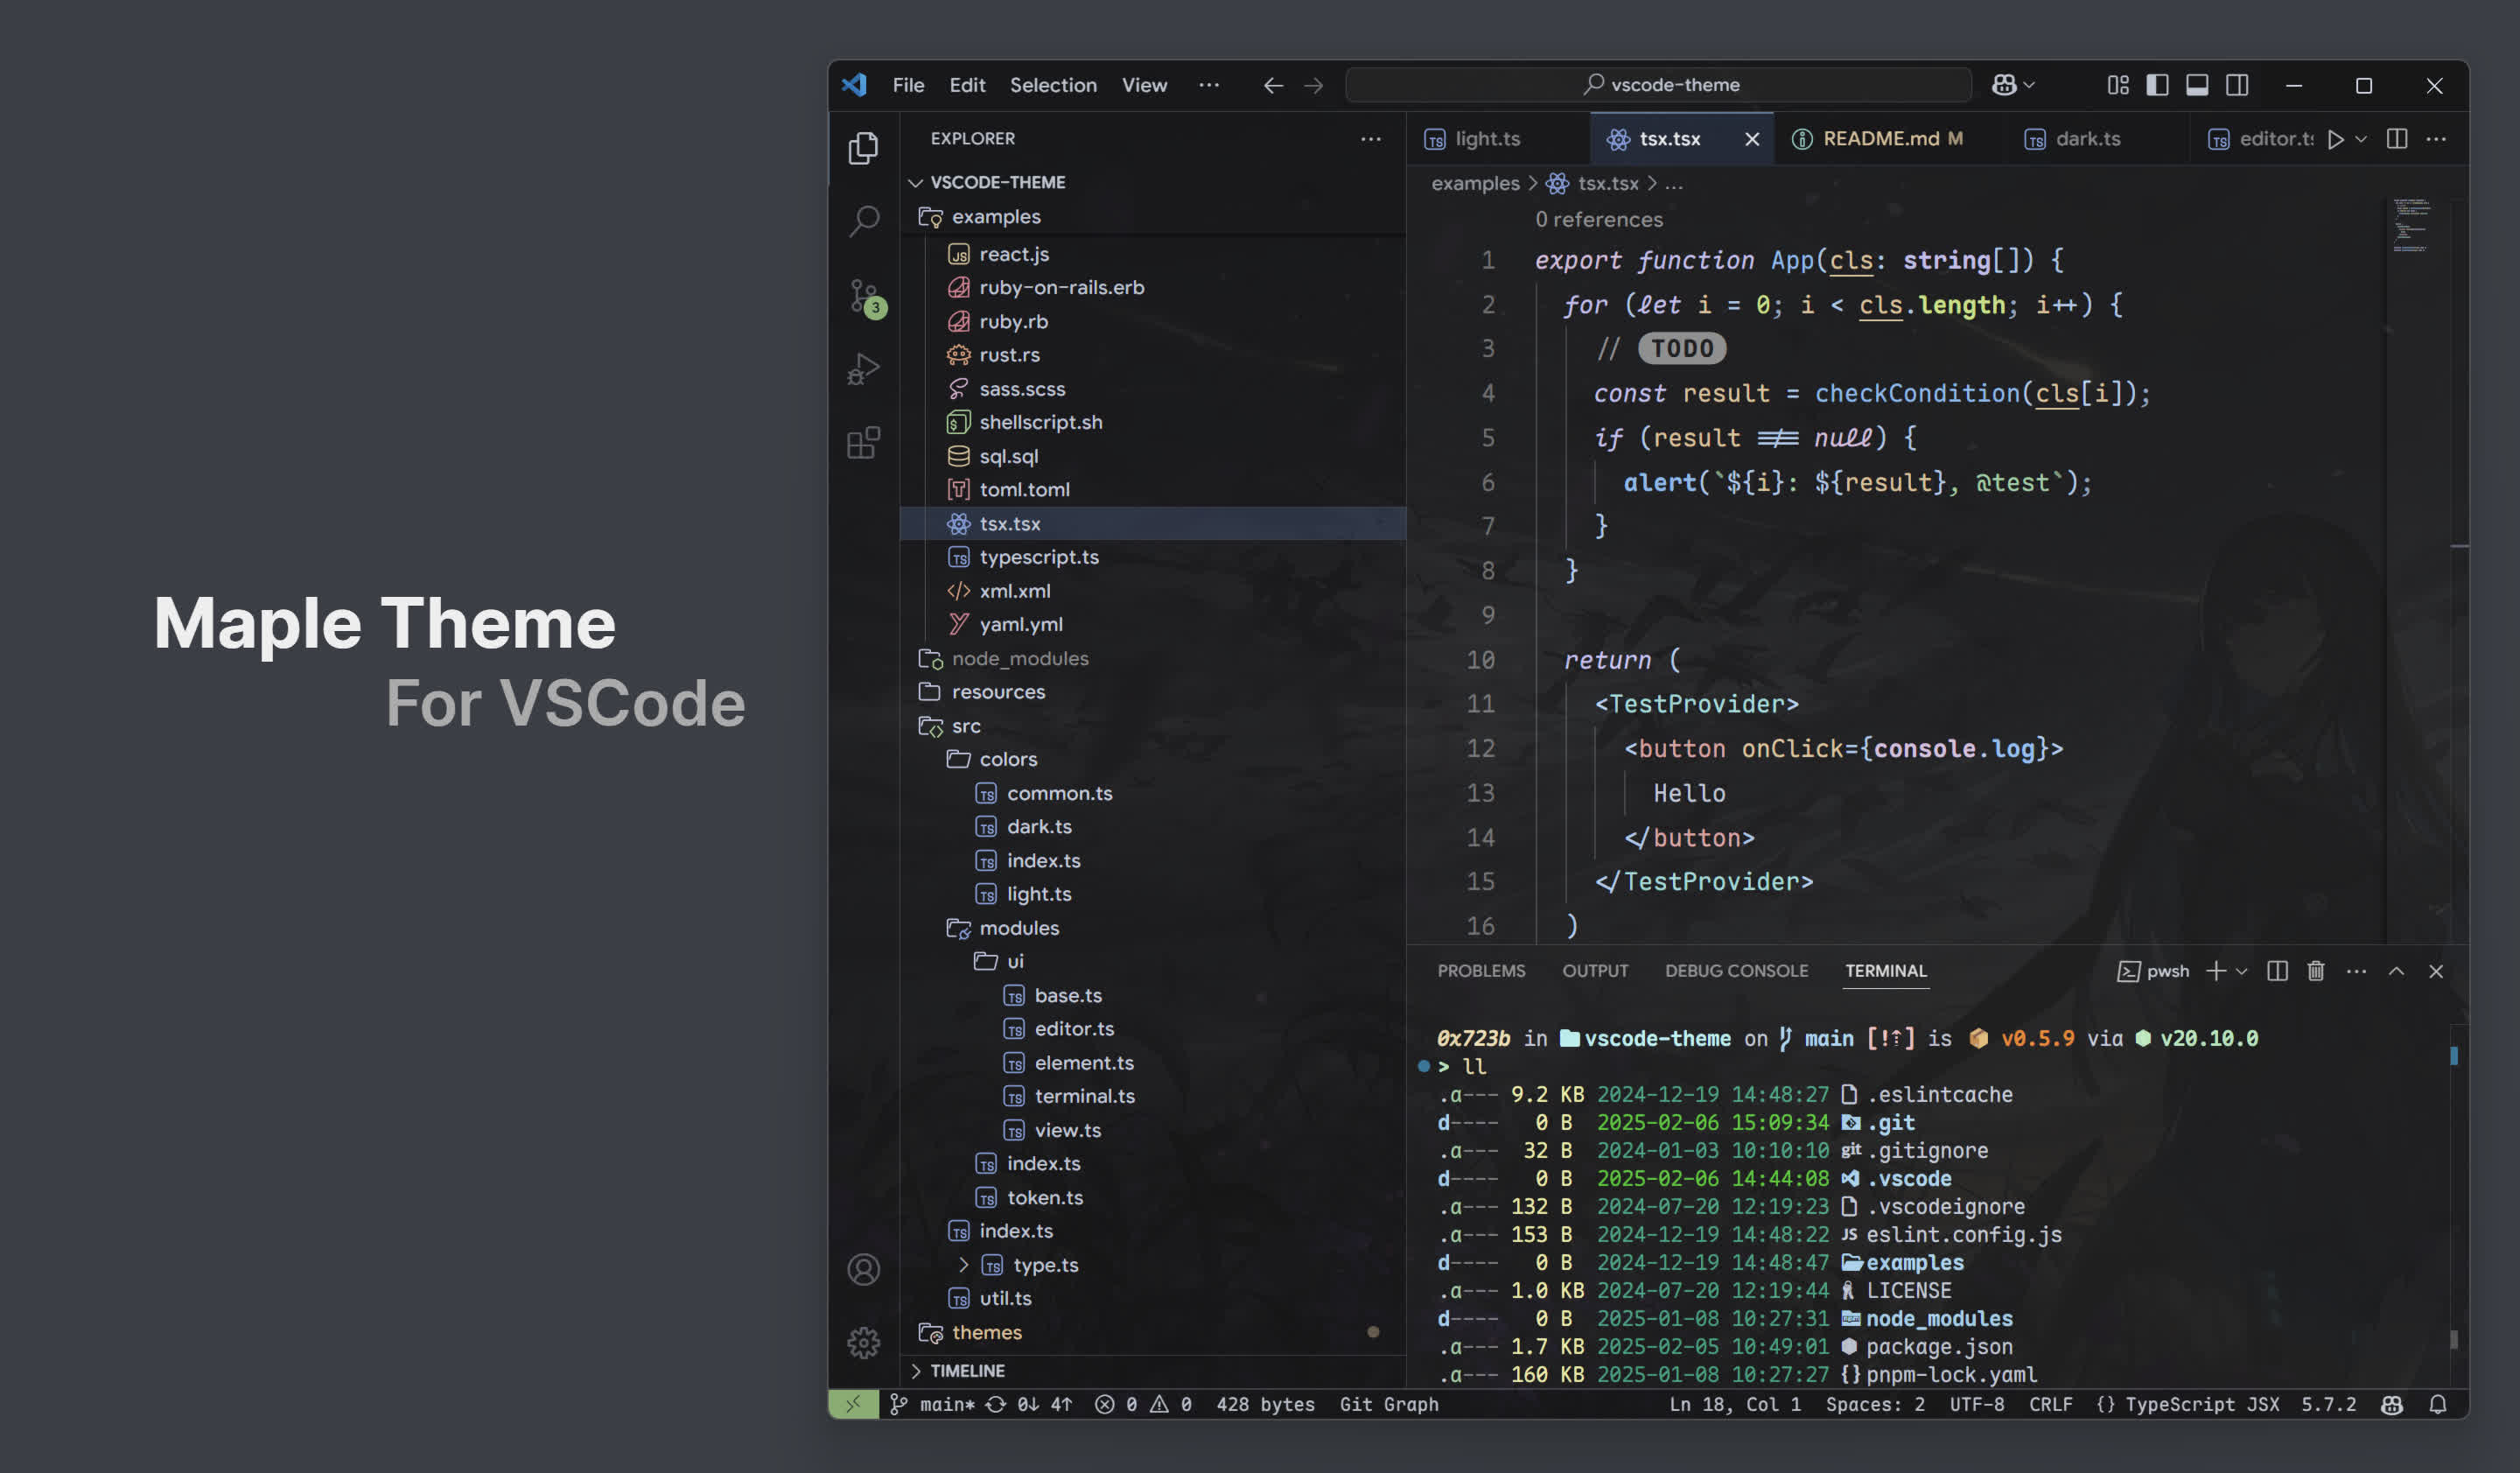Viewport: 2520px width, 1473px height.
Task: Expand the type.ts tree item
Action: [963, 1265]
